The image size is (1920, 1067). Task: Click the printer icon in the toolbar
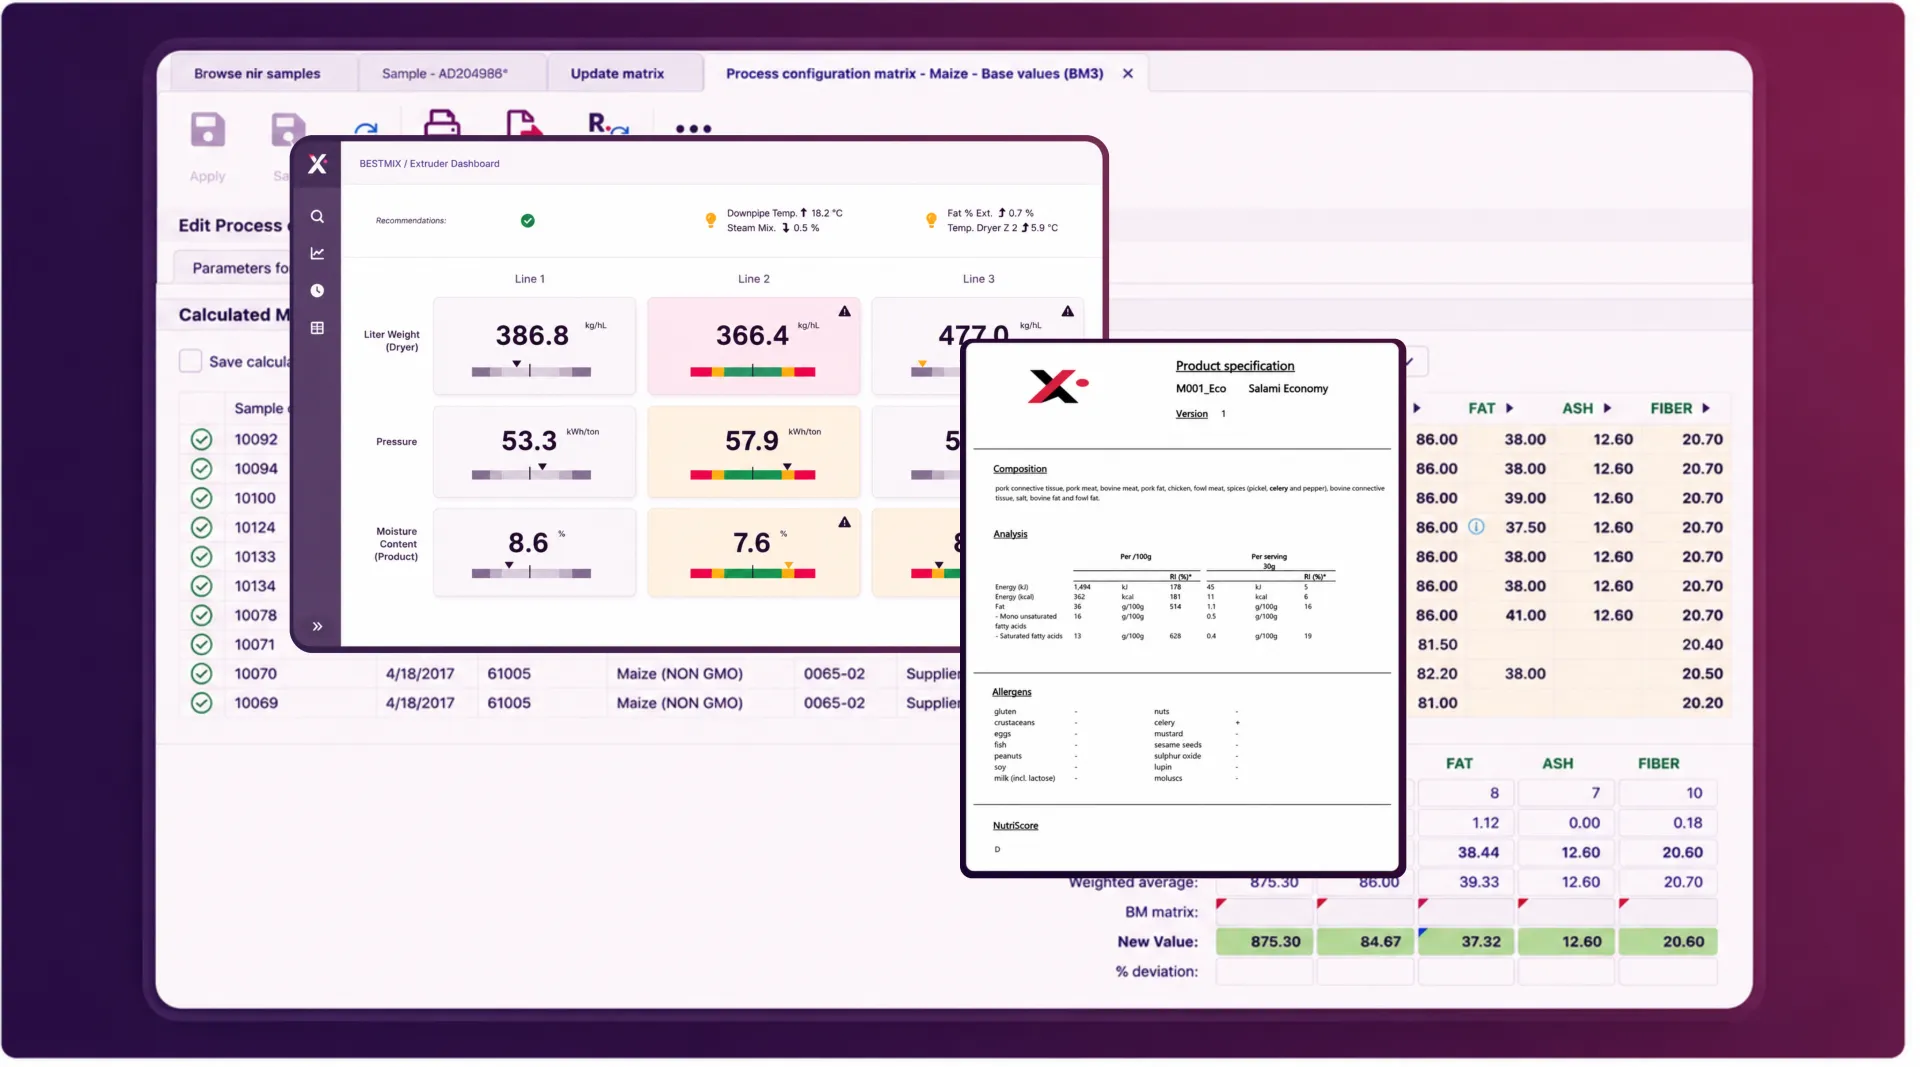[442, 122]
